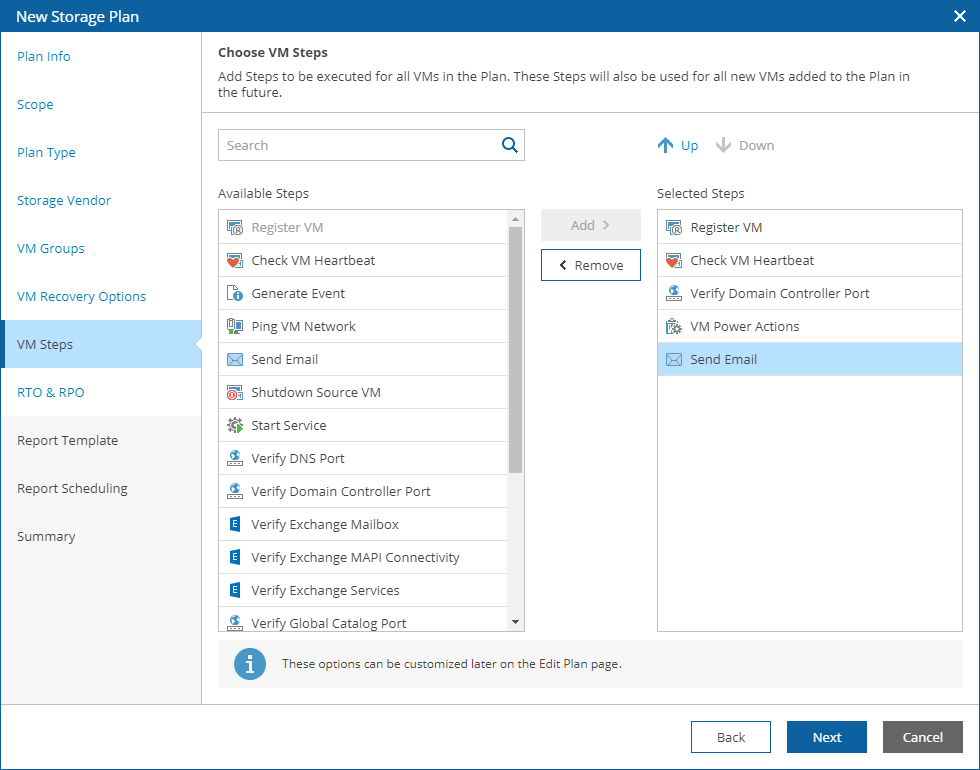
Task: Click the Generate Event step icon
Action: point(235,294)
